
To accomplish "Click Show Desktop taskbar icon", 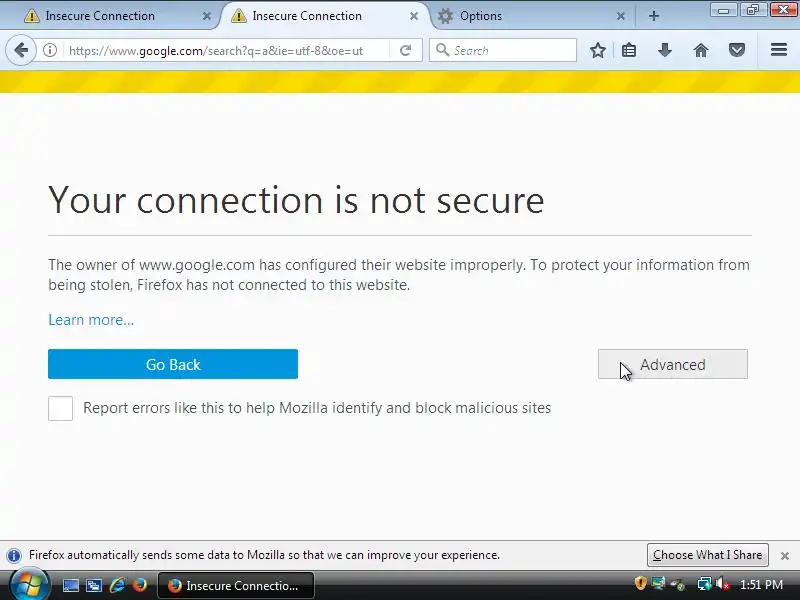I will coord(71,585).
